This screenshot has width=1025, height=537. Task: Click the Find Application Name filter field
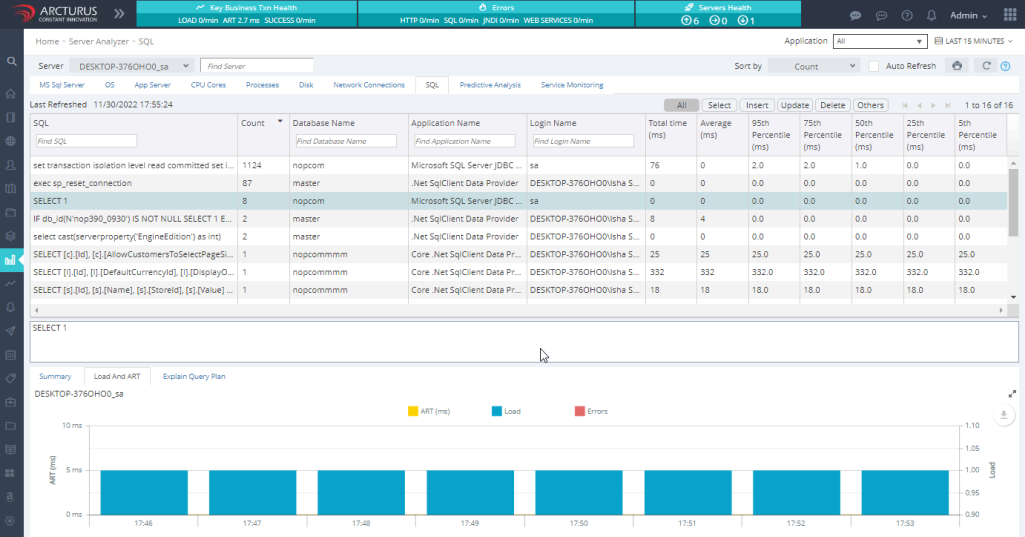pos(465,141)
